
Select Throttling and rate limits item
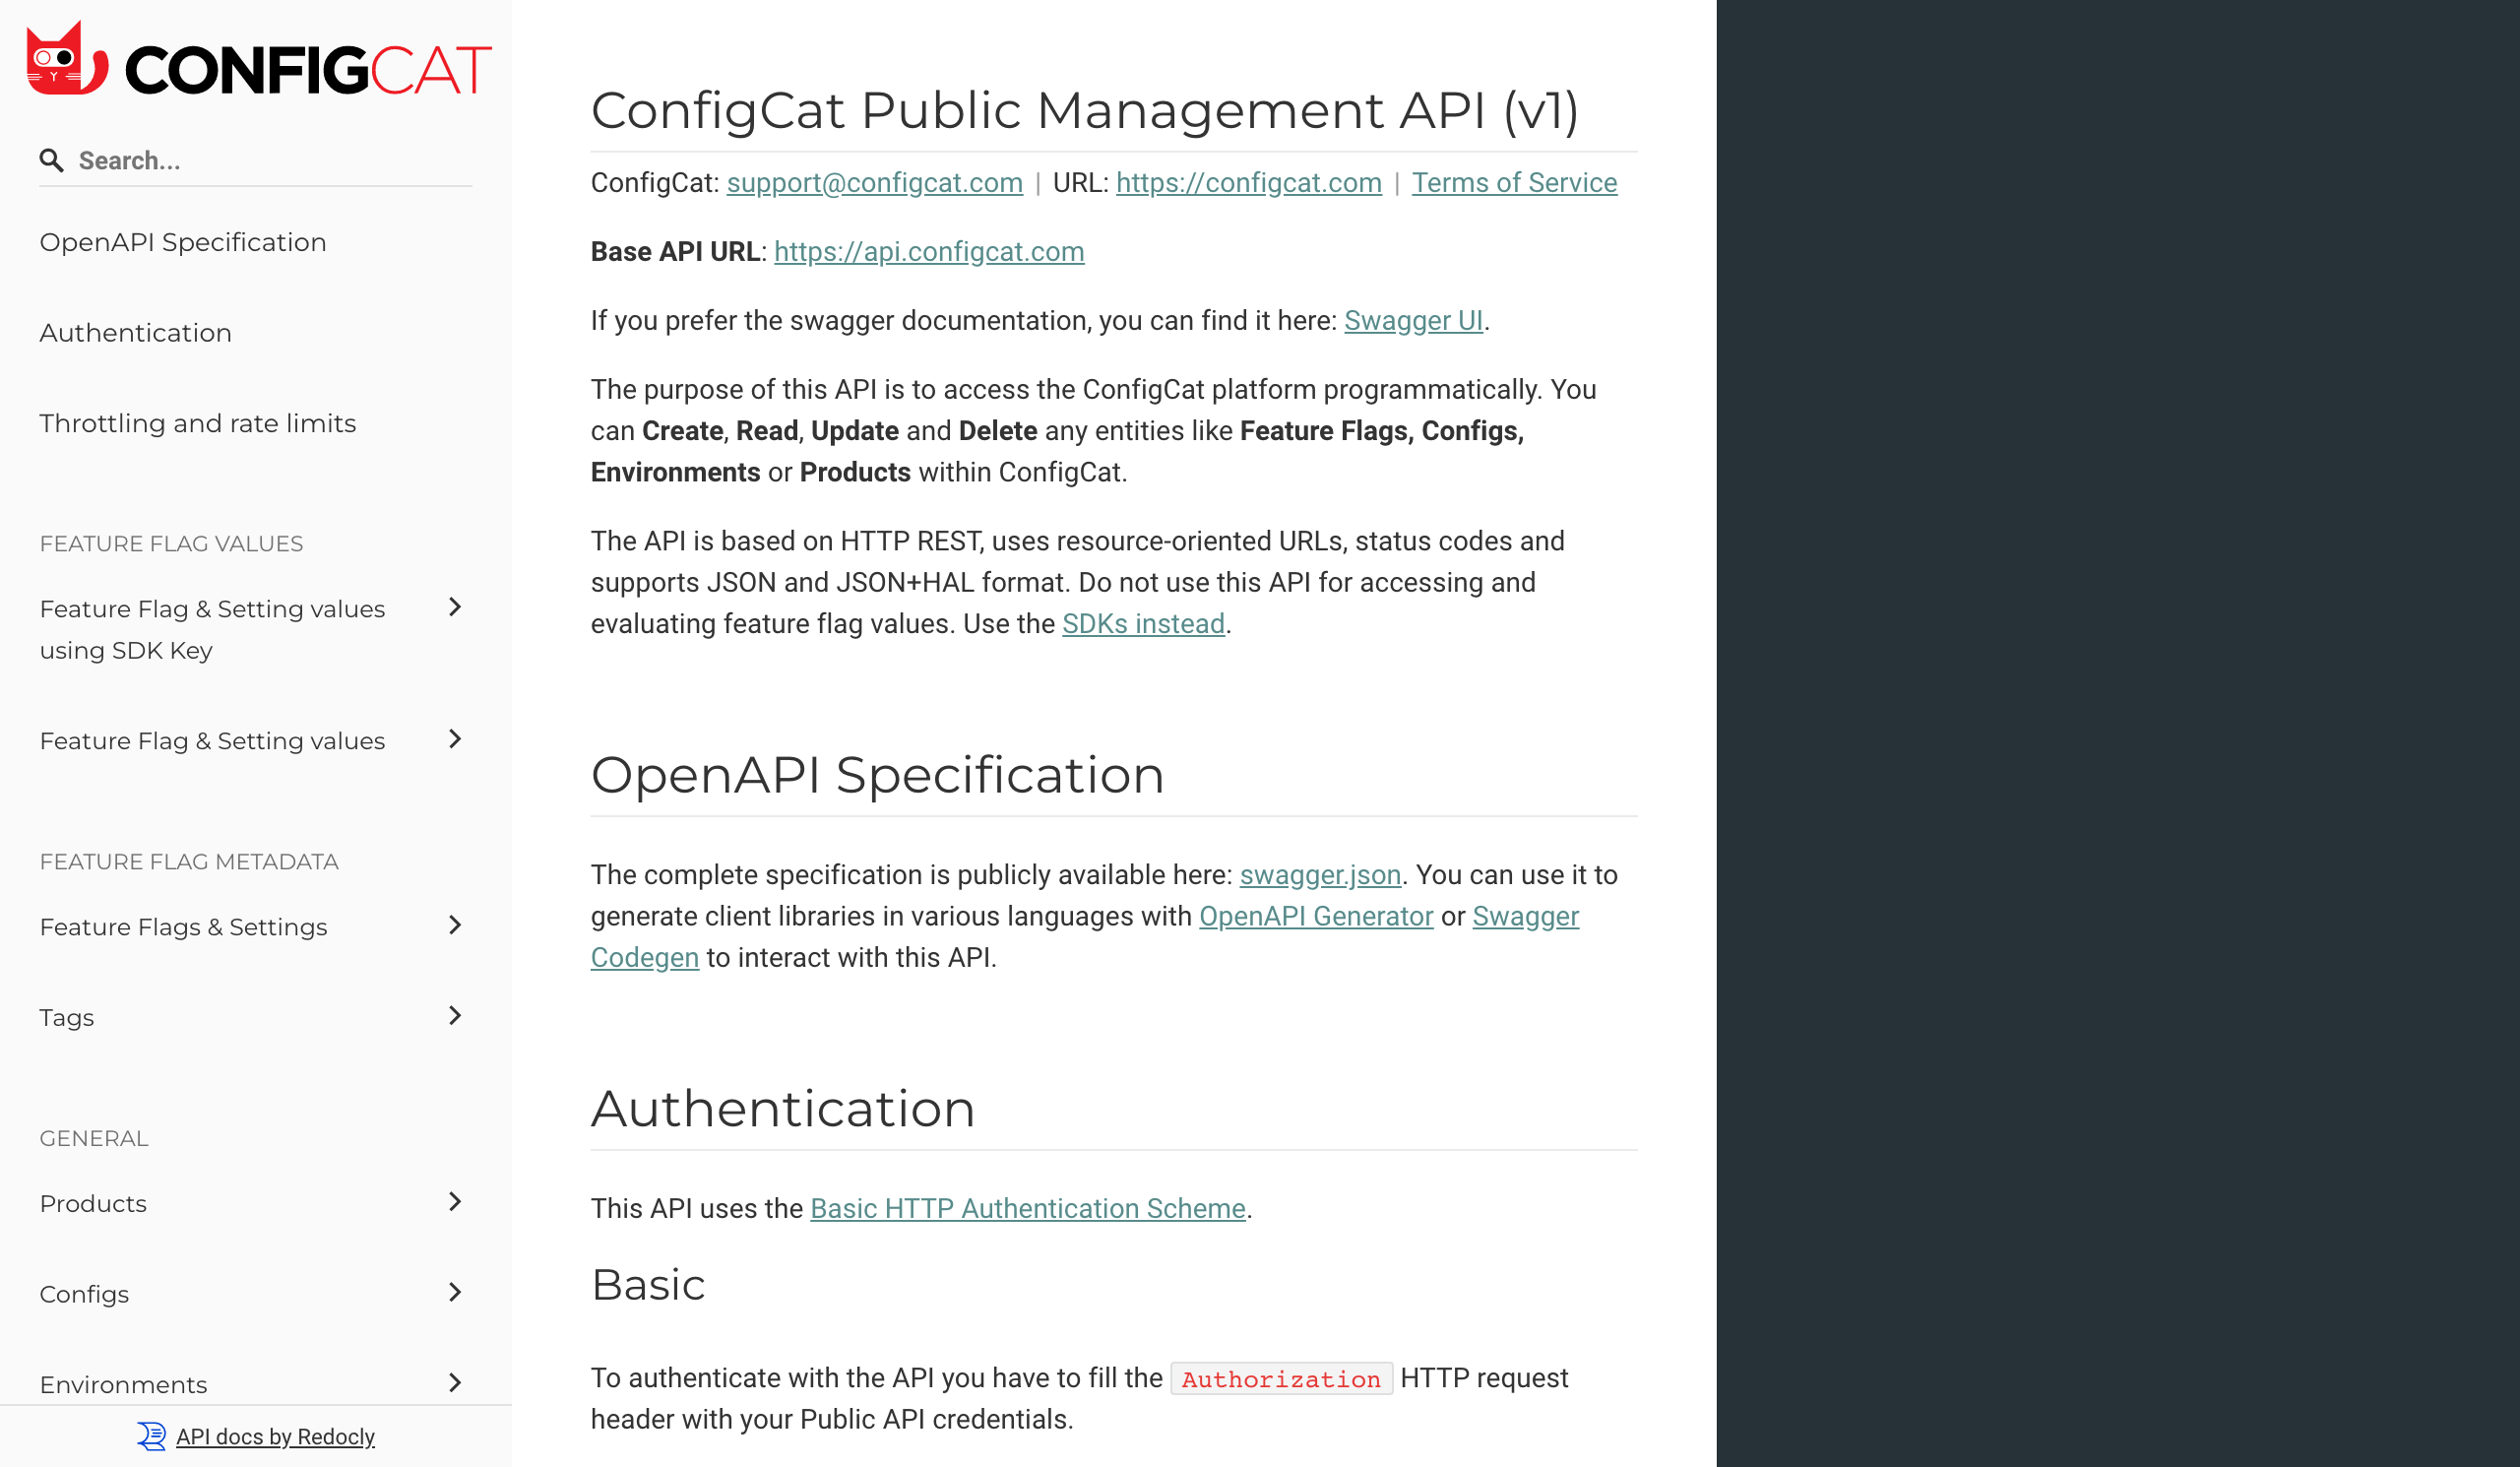[198, 423]
